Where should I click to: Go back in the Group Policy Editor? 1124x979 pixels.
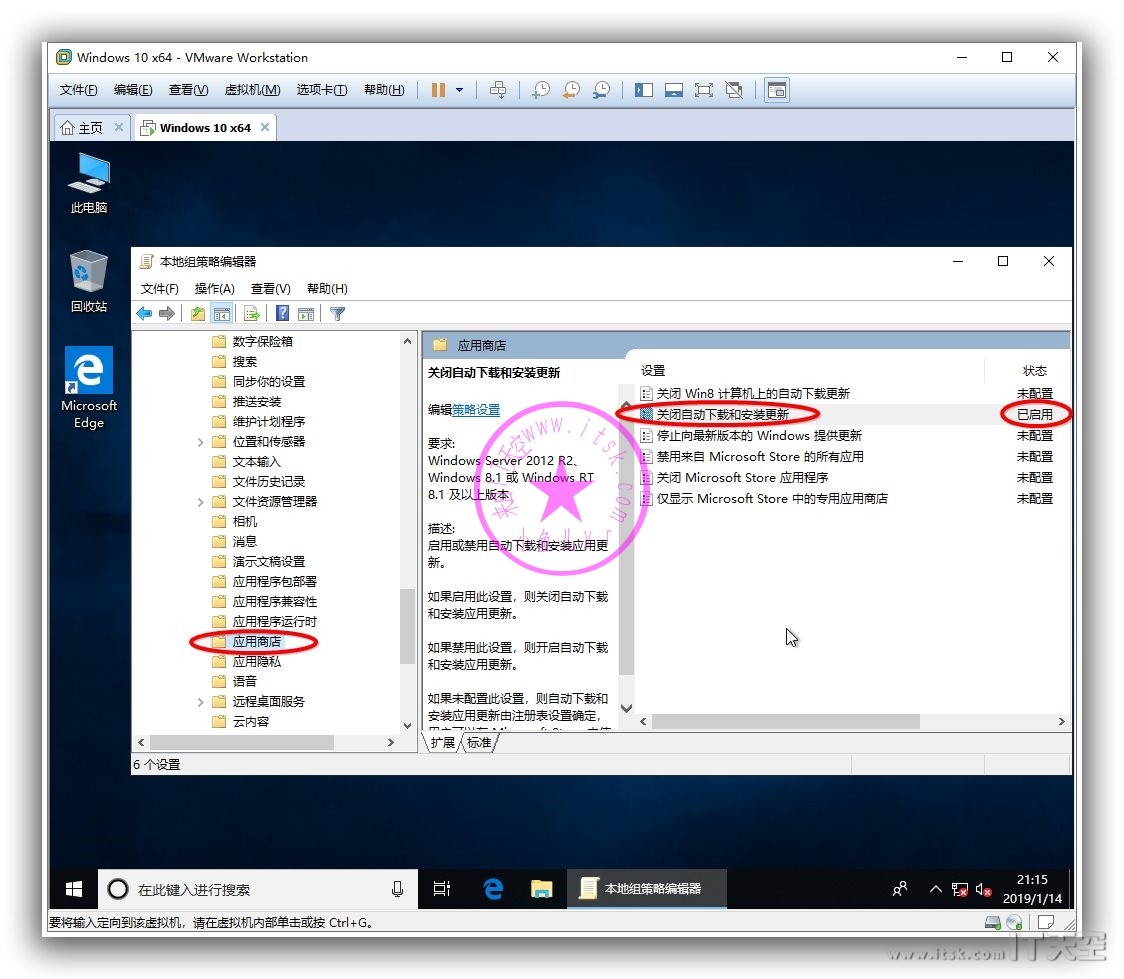pos(144,313)
